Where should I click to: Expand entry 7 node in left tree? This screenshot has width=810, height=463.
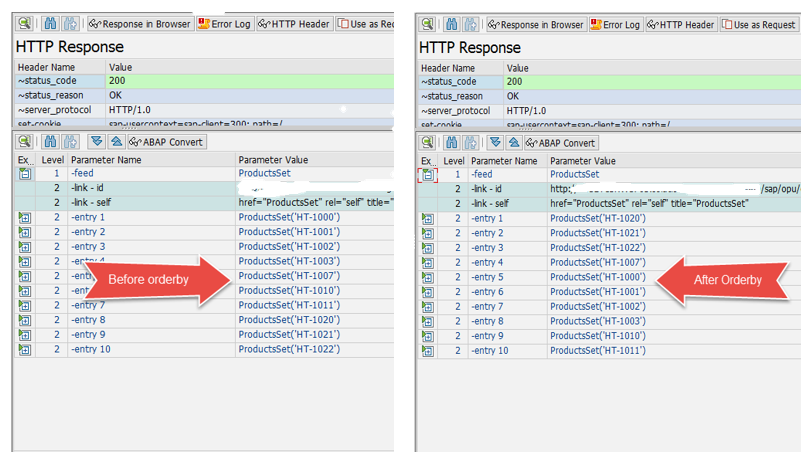click(24, 305)
